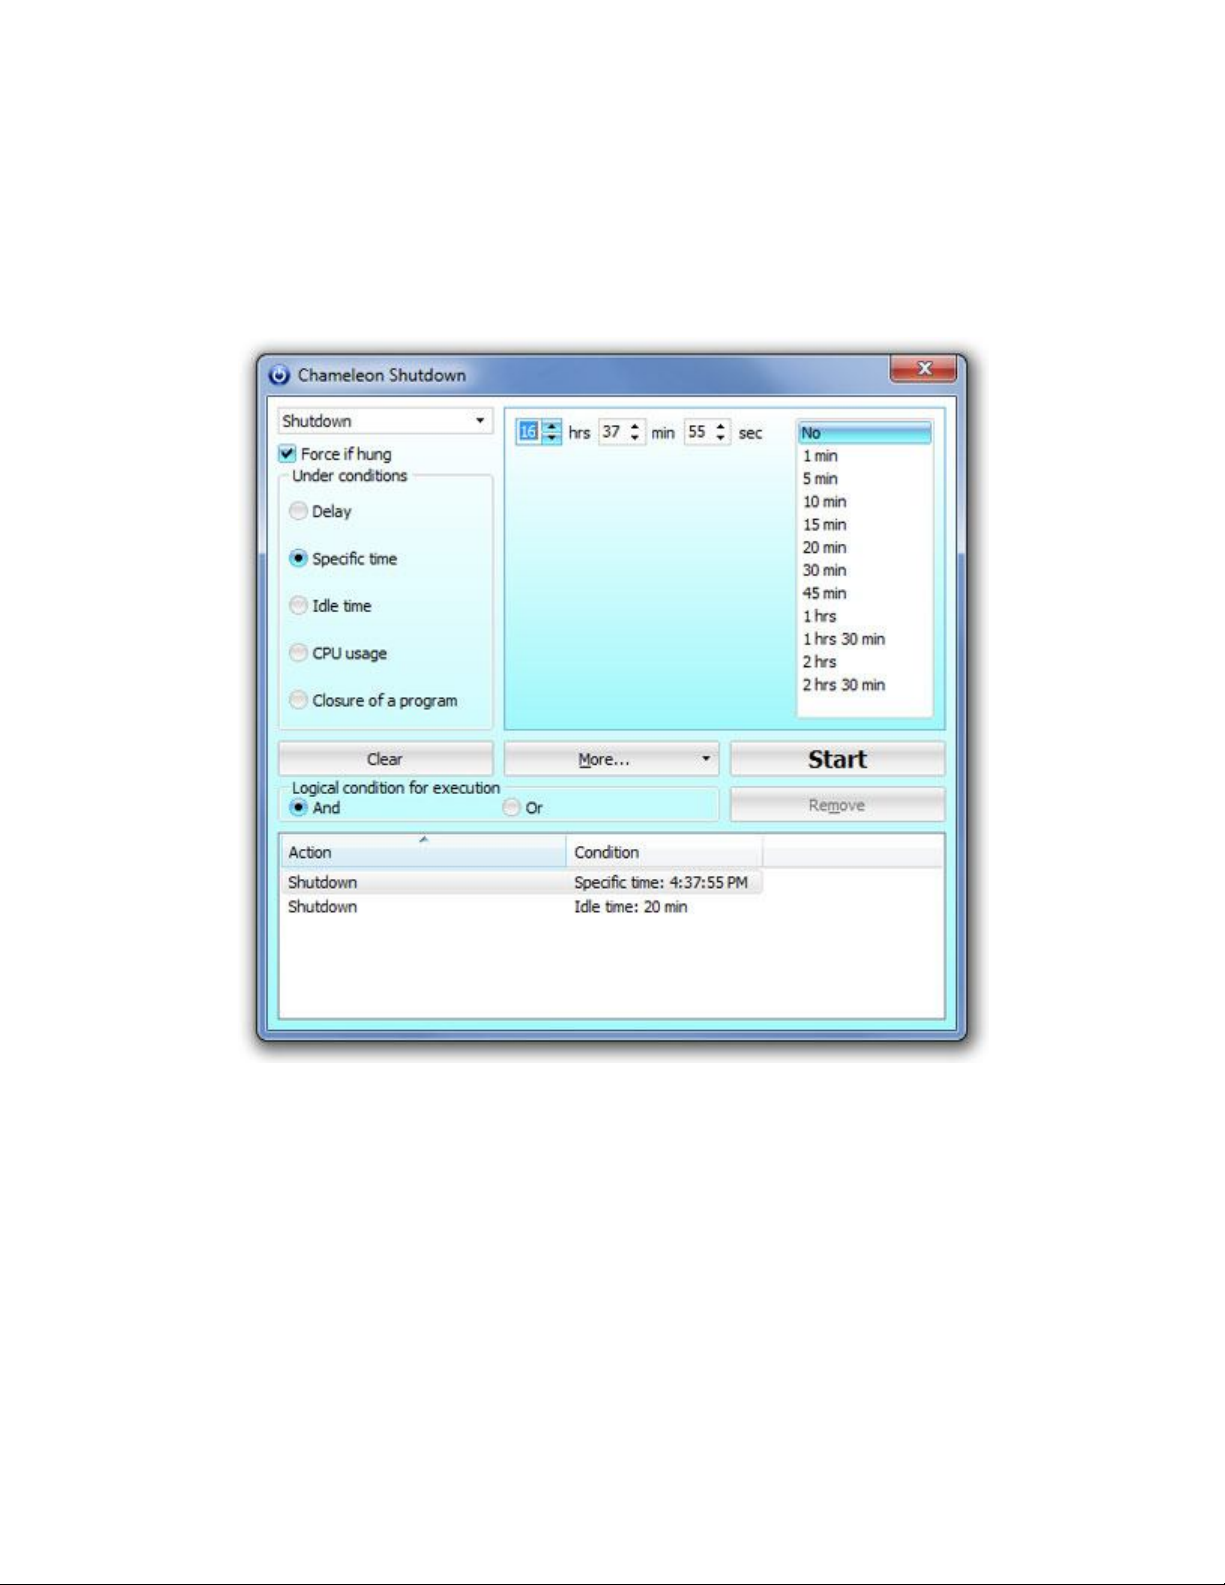Increase the minutes value with up arrow
This screenshot has width=1225, height=1585.
click(635, 427)
